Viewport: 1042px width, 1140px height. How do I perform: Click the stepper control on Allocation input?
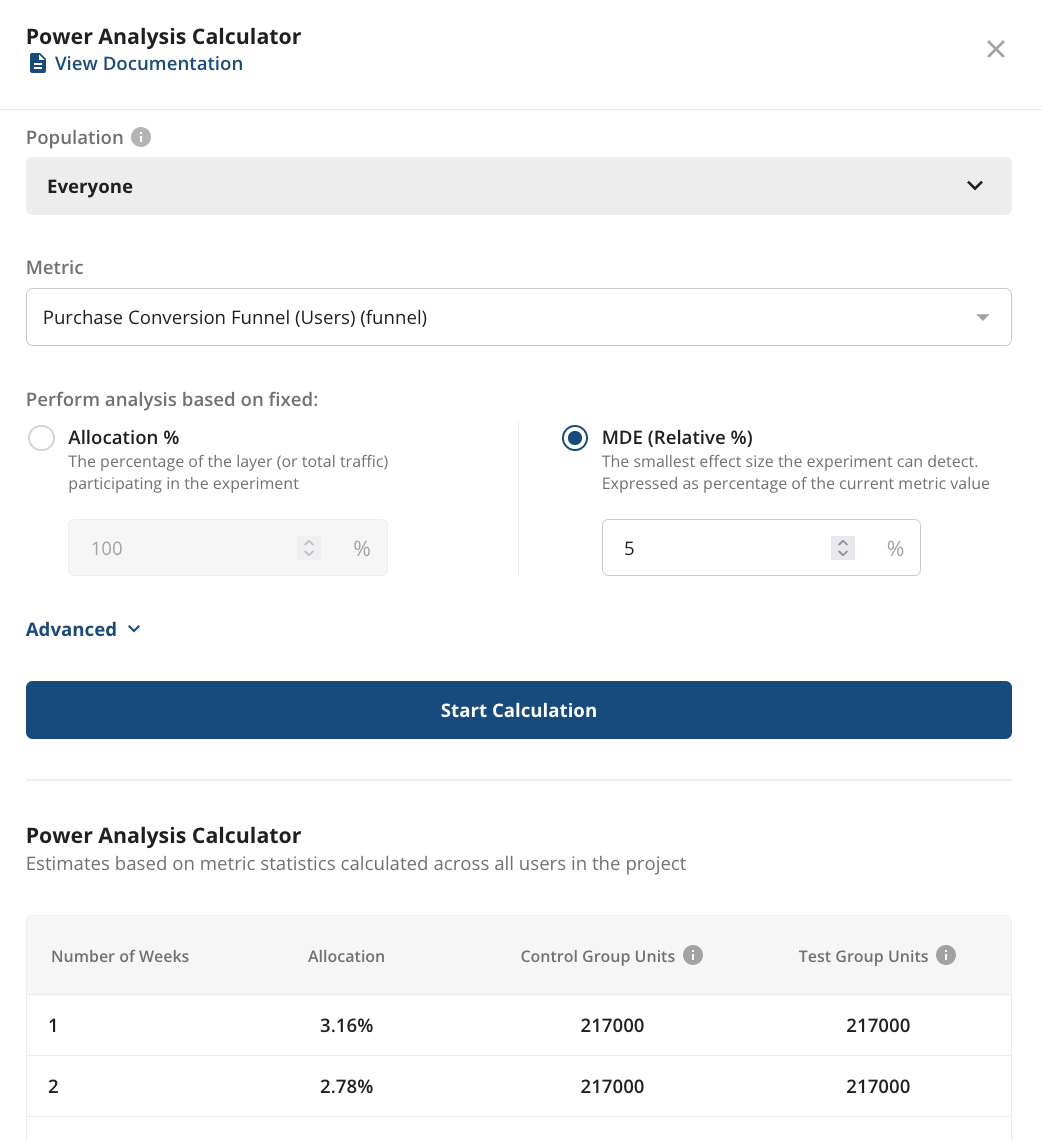point(309,547)
